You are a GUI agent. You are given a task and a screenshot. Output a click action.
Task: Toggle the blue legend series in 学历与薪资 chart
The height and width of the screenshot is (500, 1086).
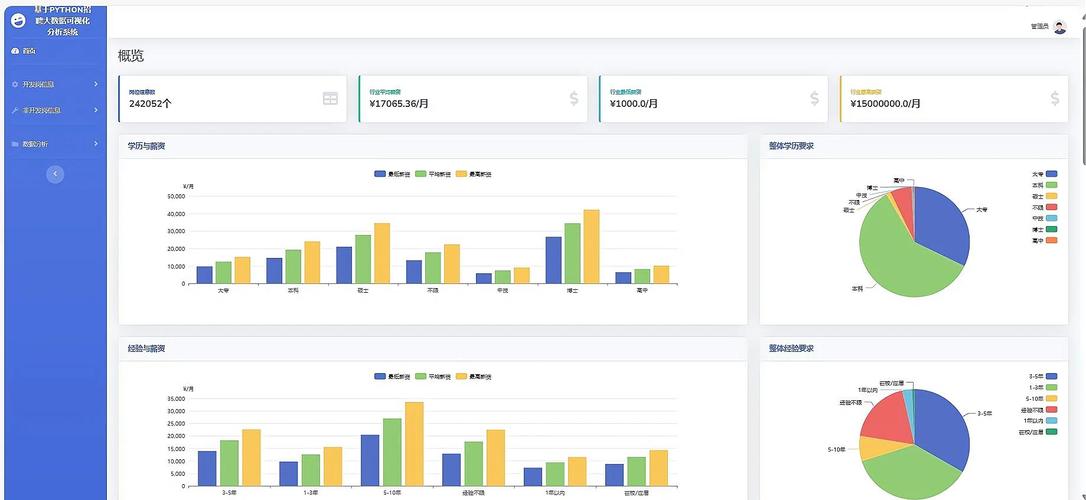[381, 174]
